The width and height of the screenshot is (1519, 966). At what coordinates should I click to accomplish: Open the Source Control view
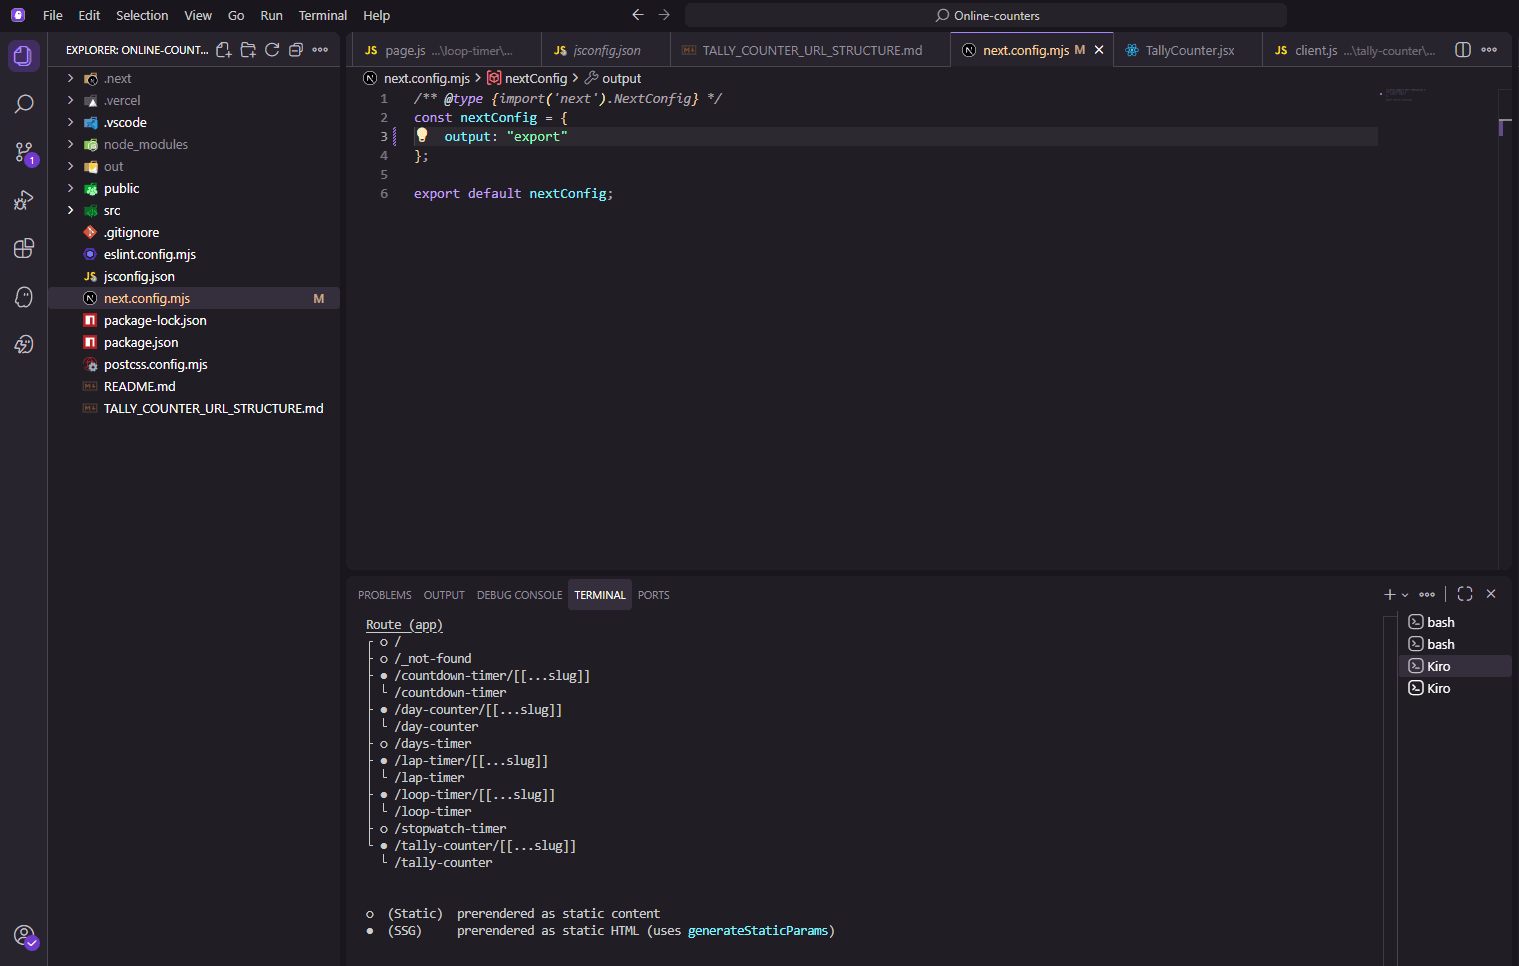[24, 152]
